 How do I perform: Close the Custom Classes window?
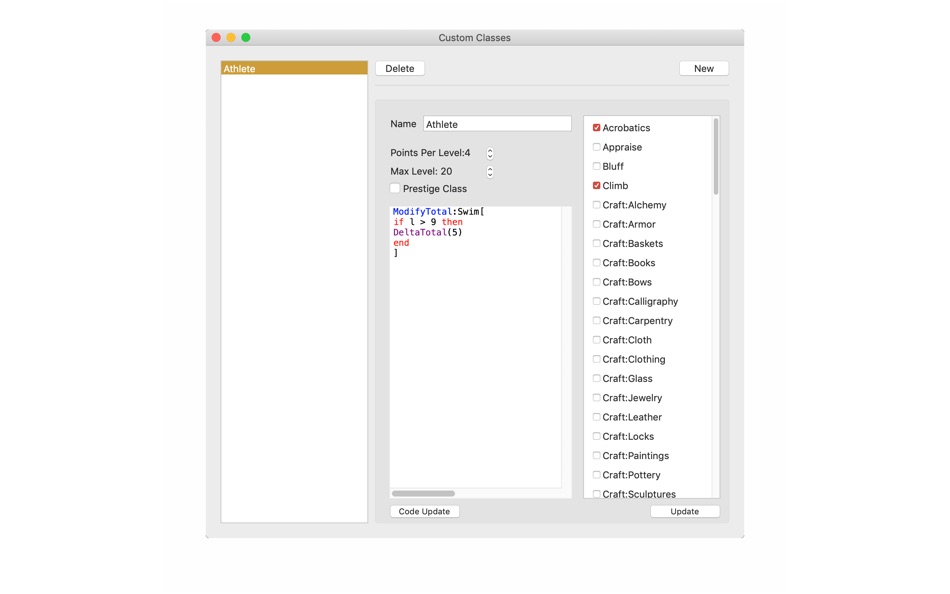click(x=216, y=38)
